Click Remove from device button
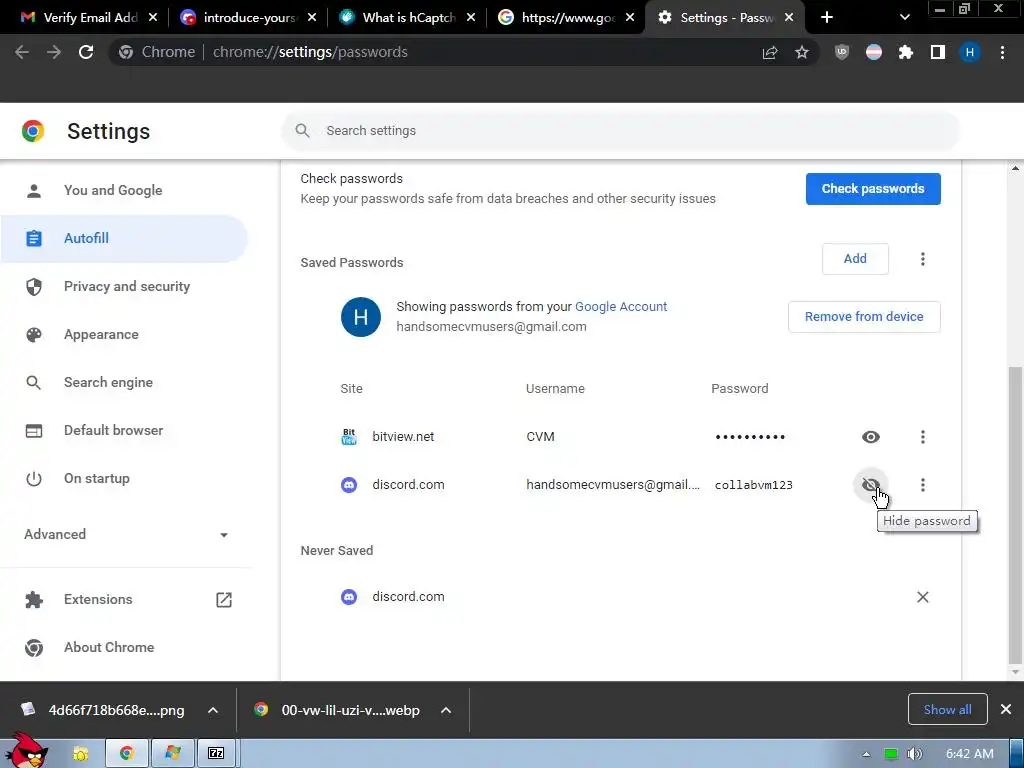The height and width of the screenshot is (768, 1024). [x=864, y=317]
